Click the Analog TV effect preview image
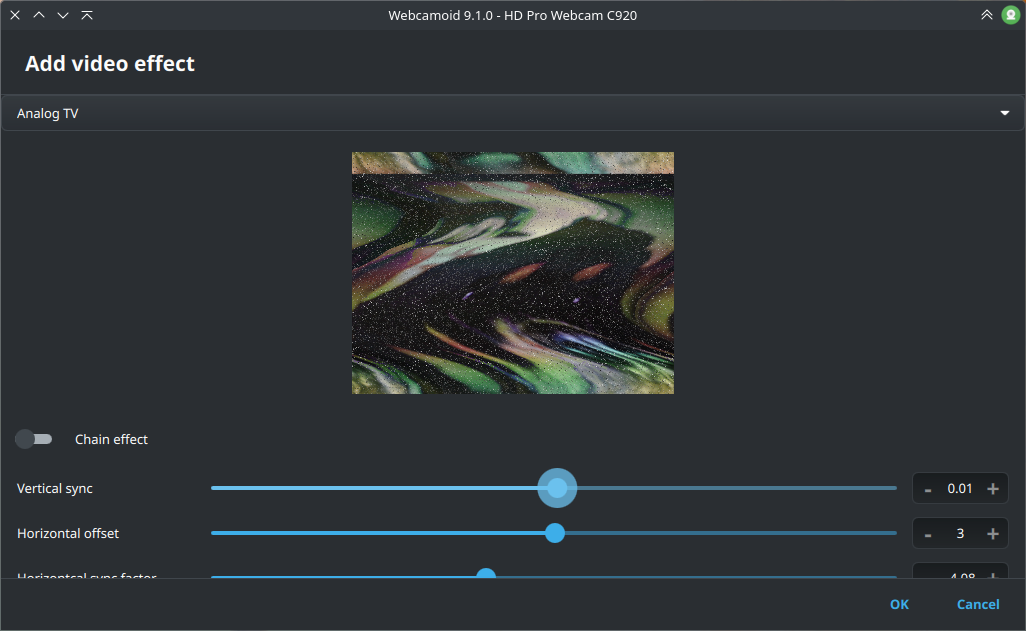The image size is (1026, 631). 512,273
